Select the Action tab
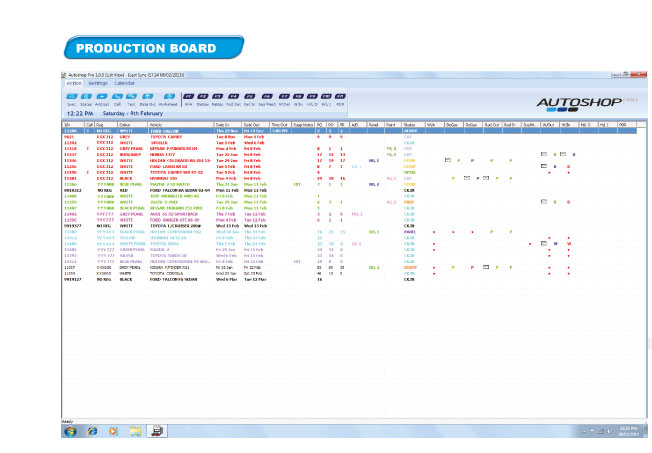This screenshot has height=453, width=652. [74, 83]
